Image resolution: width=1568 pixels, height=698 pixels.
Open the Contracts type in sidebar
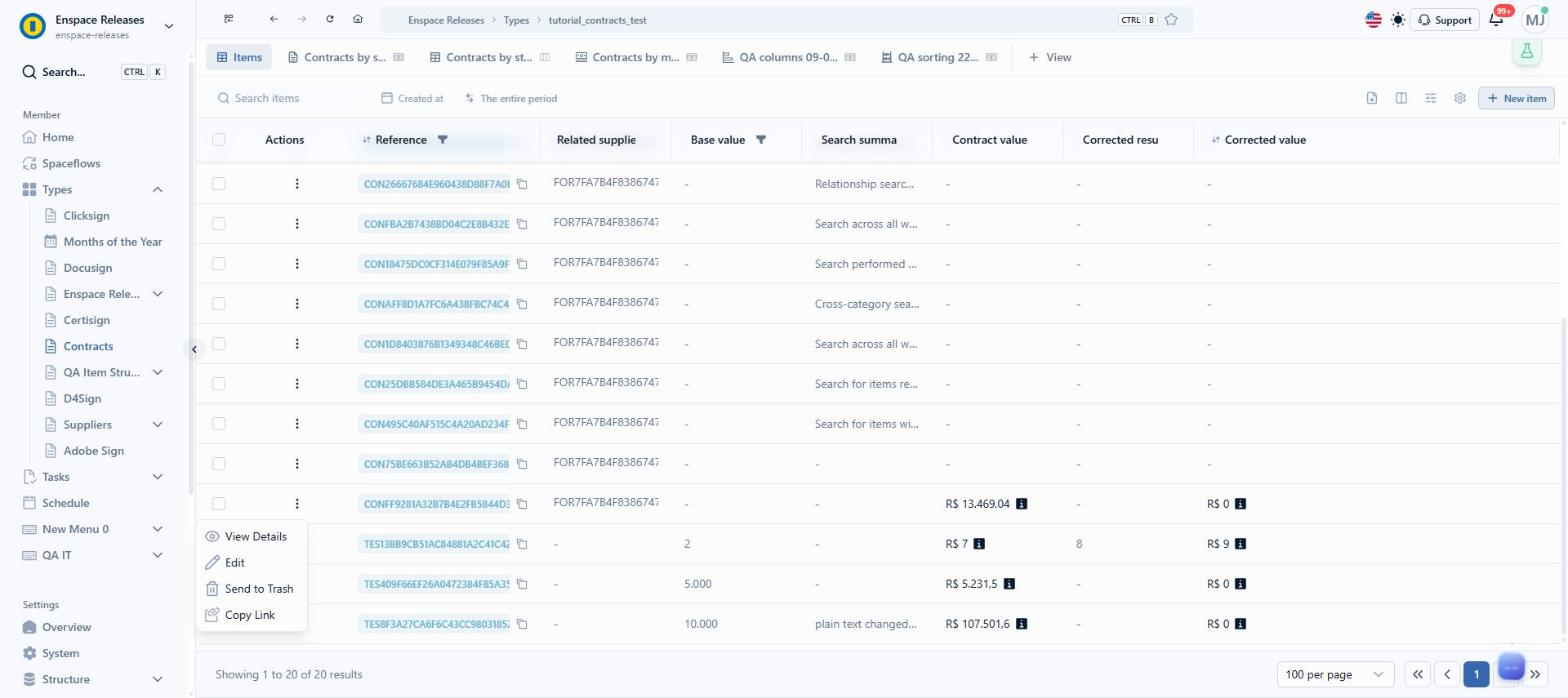tap(88, 346)
